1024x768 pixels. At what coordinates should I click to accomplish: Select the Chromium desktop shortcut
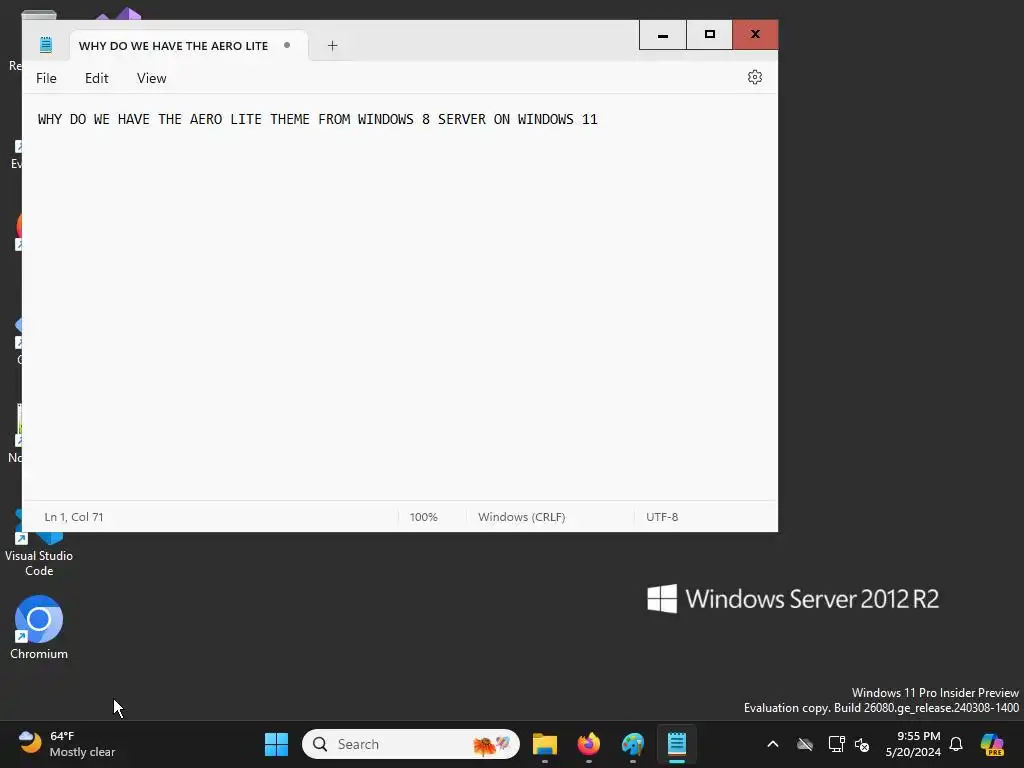point(39,628)
